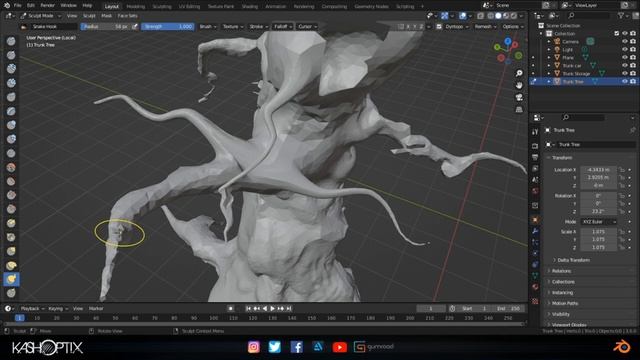Open the Material properties tab icon
The height and width of the screenshot is (360, 640).
point(535,287)
